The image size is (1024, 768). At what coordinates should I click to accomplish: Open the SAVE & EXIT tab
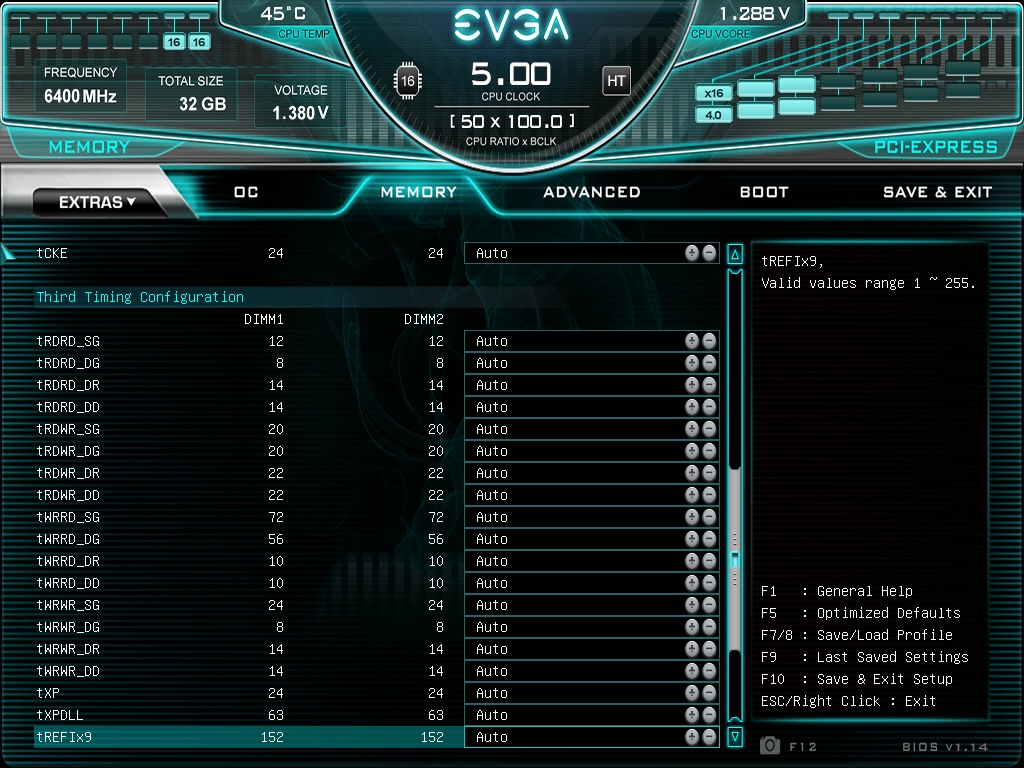point(938,192)
